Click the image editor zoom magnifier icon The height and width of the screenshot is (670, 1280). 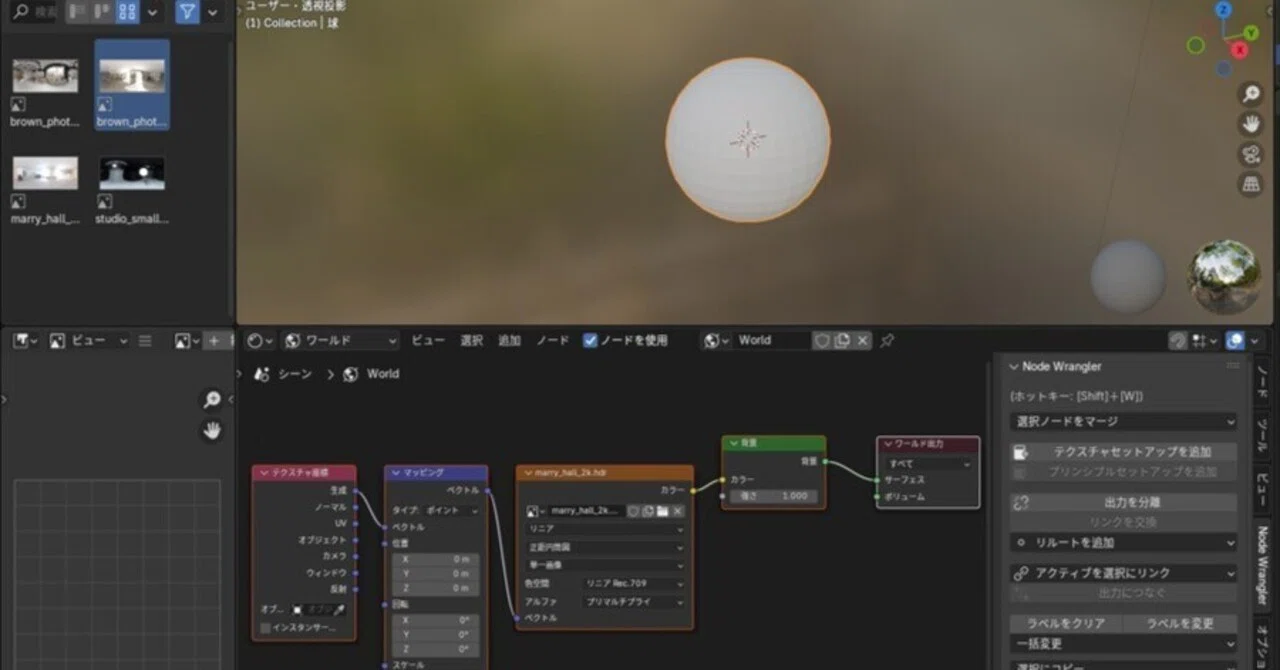point(212,400)
